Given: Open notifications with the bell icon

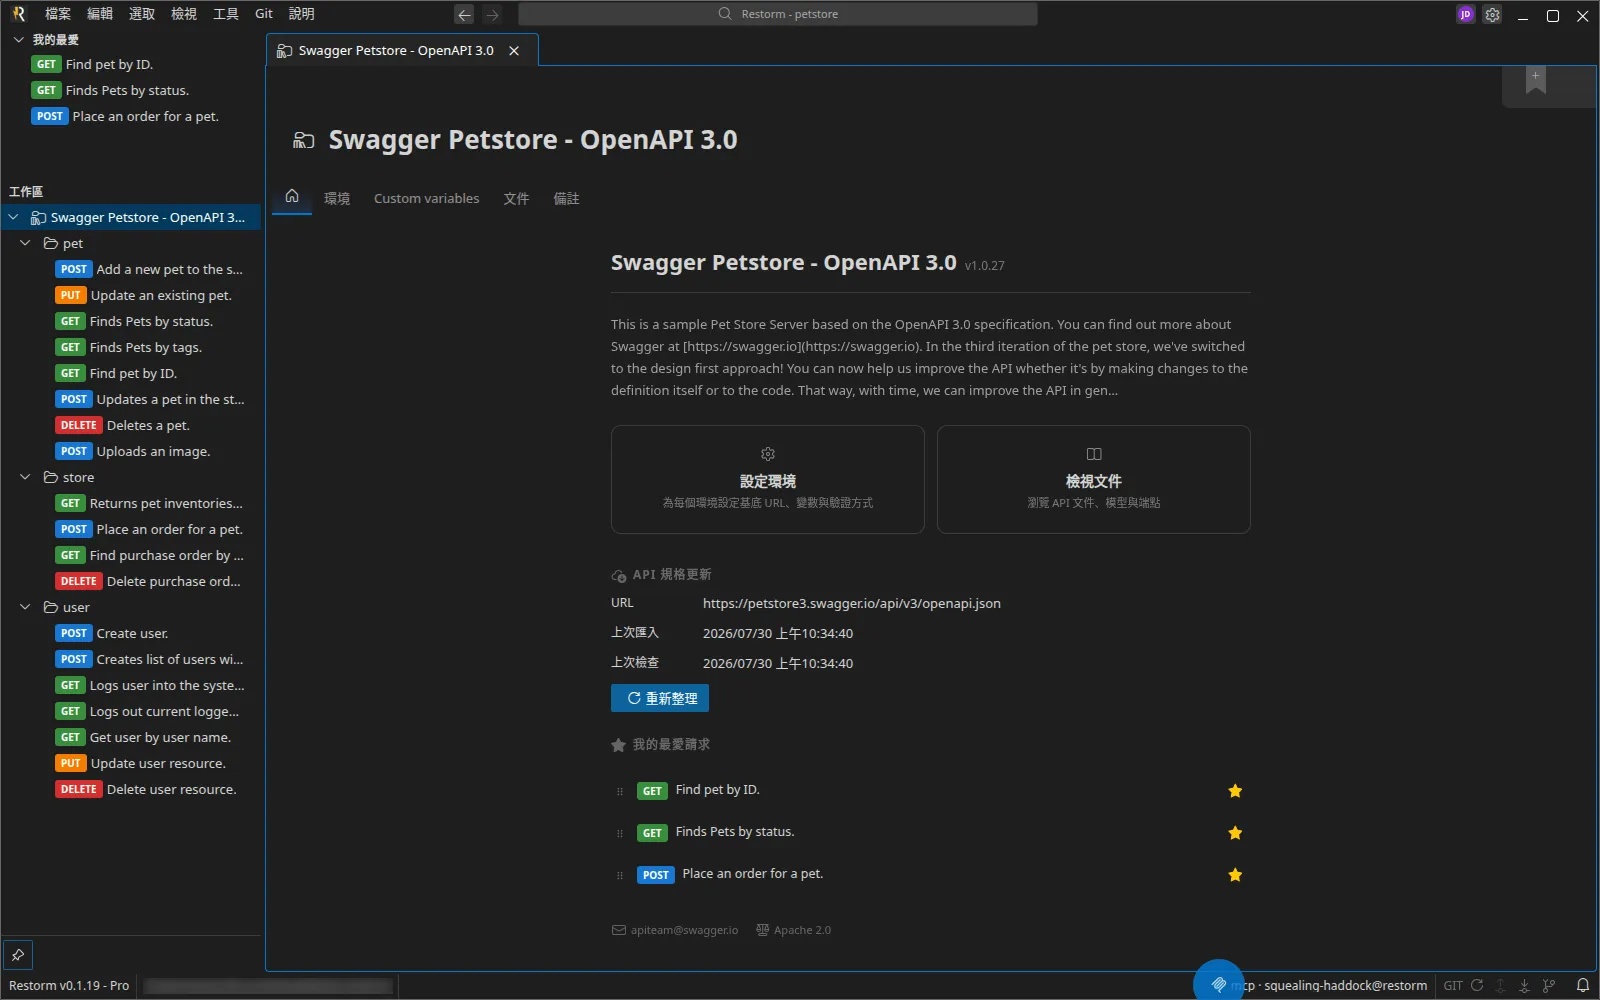Looking at the screenshot, I should coord(1583,985).
